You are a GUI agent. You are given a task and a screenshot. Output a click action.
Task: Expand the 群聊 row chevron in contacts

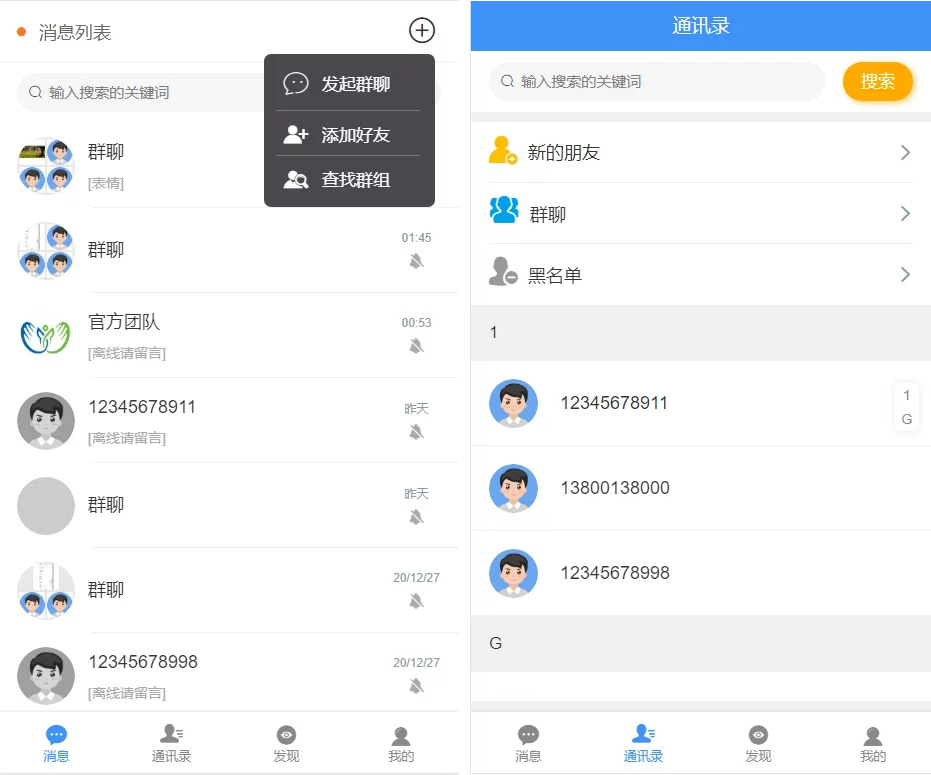tap(906, 212)
